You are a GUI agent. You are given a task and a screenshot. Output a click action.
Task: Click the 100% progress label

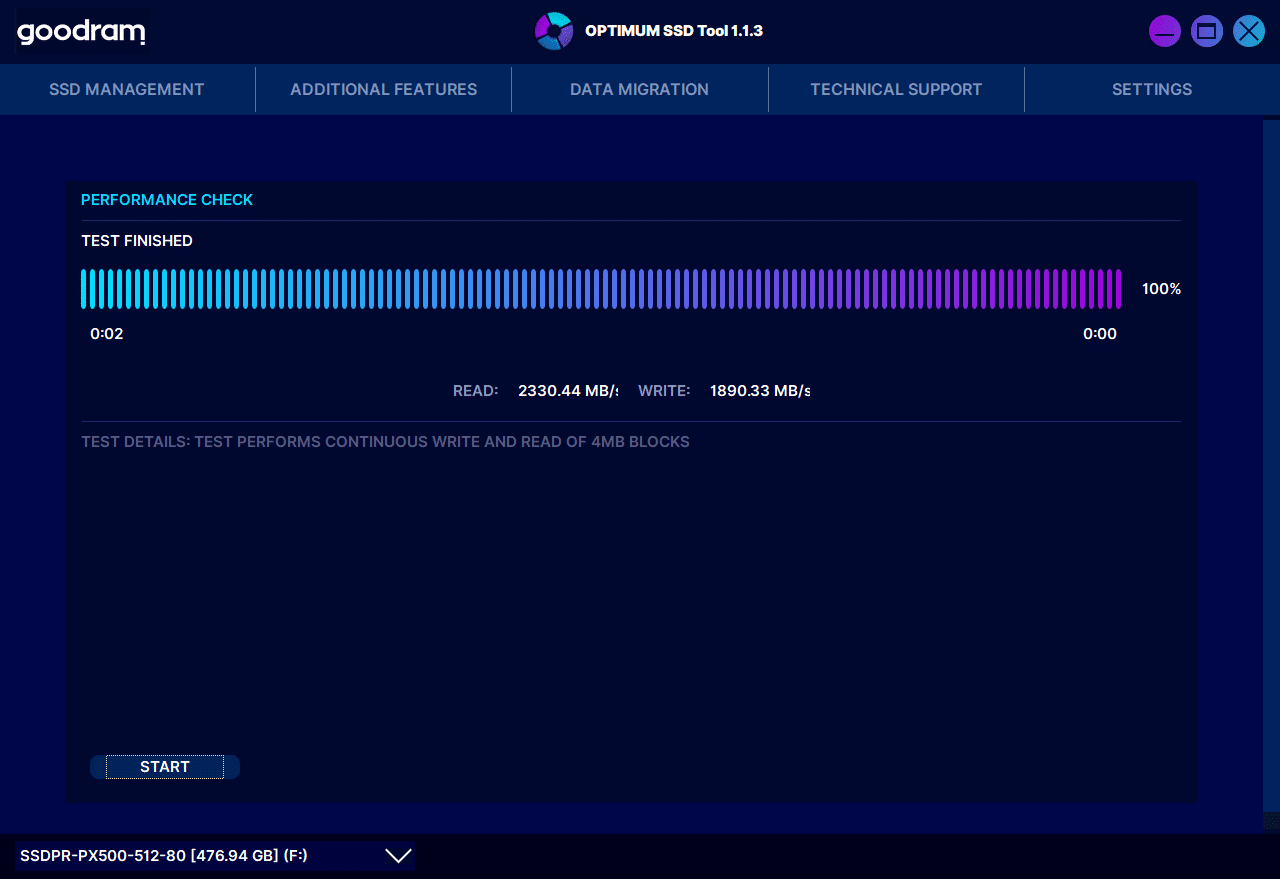point(1161,289)
